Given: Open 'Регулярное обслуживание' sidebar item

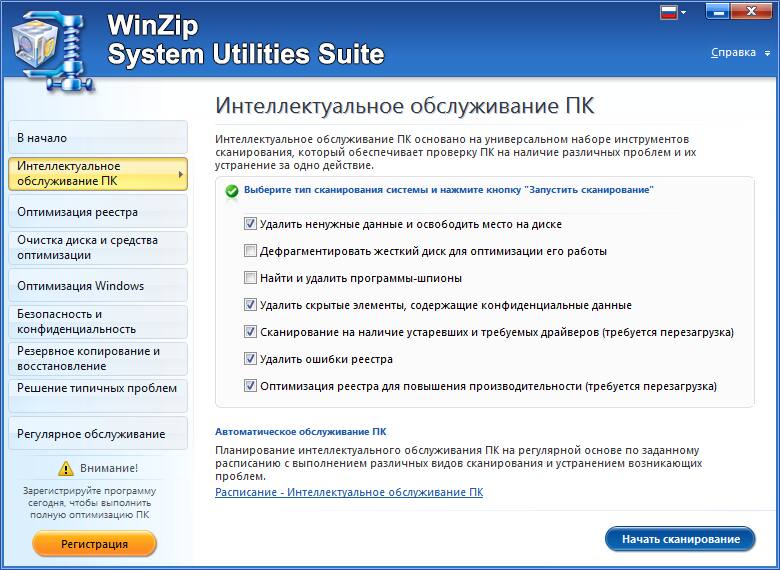Looking at the screenshot, I should click(x=96, y=434).
